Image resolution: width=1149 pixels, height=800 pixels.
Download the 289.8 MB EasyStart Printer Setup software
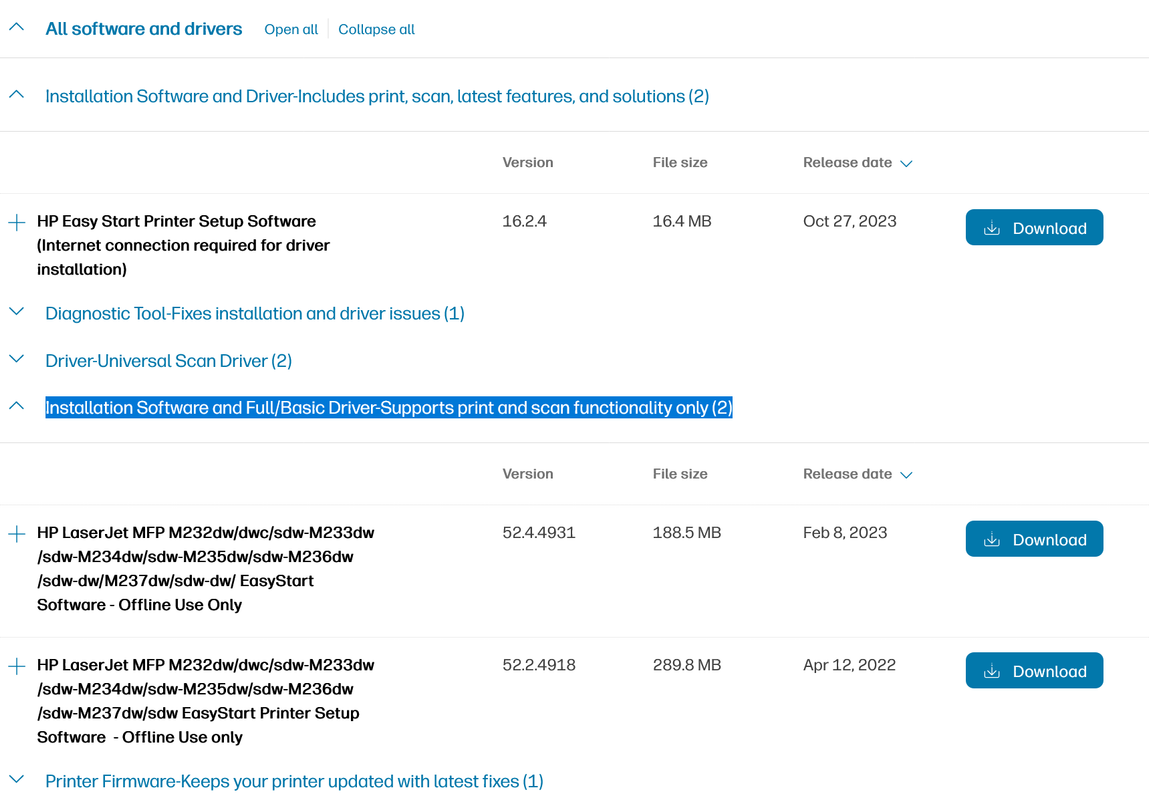pos(1034,671)
